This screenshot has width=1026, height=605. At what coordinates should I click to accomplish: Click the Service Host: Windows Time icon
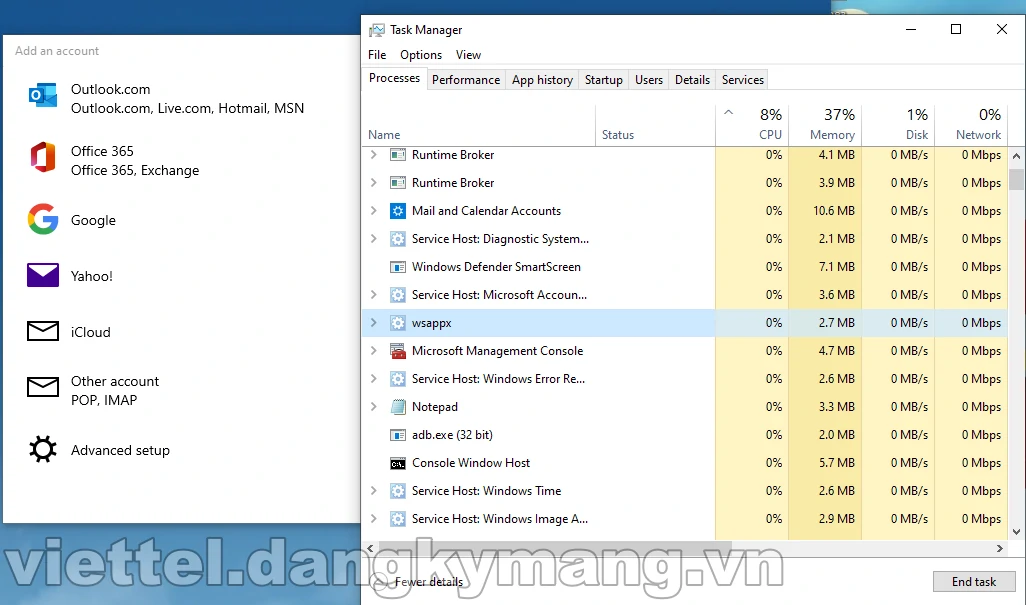(x=397, y=491)
